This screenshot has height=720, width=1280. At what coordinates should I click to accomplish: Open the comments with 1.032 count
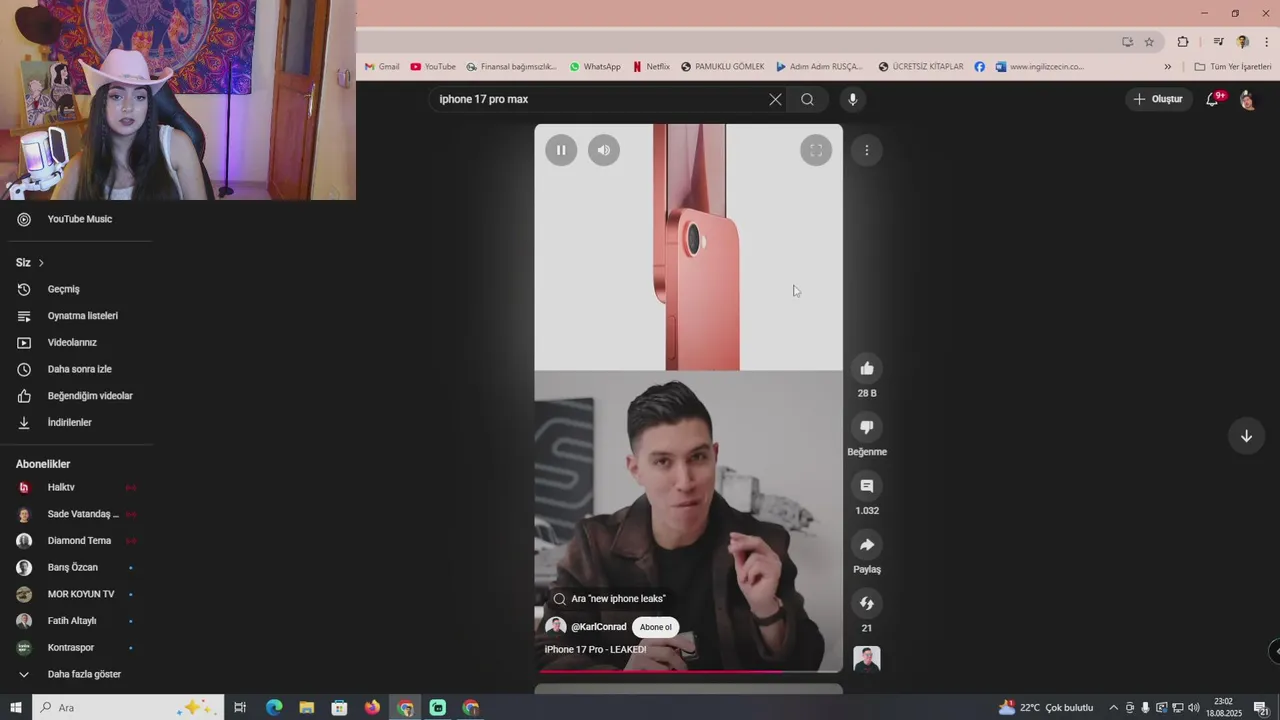point(867,486)
